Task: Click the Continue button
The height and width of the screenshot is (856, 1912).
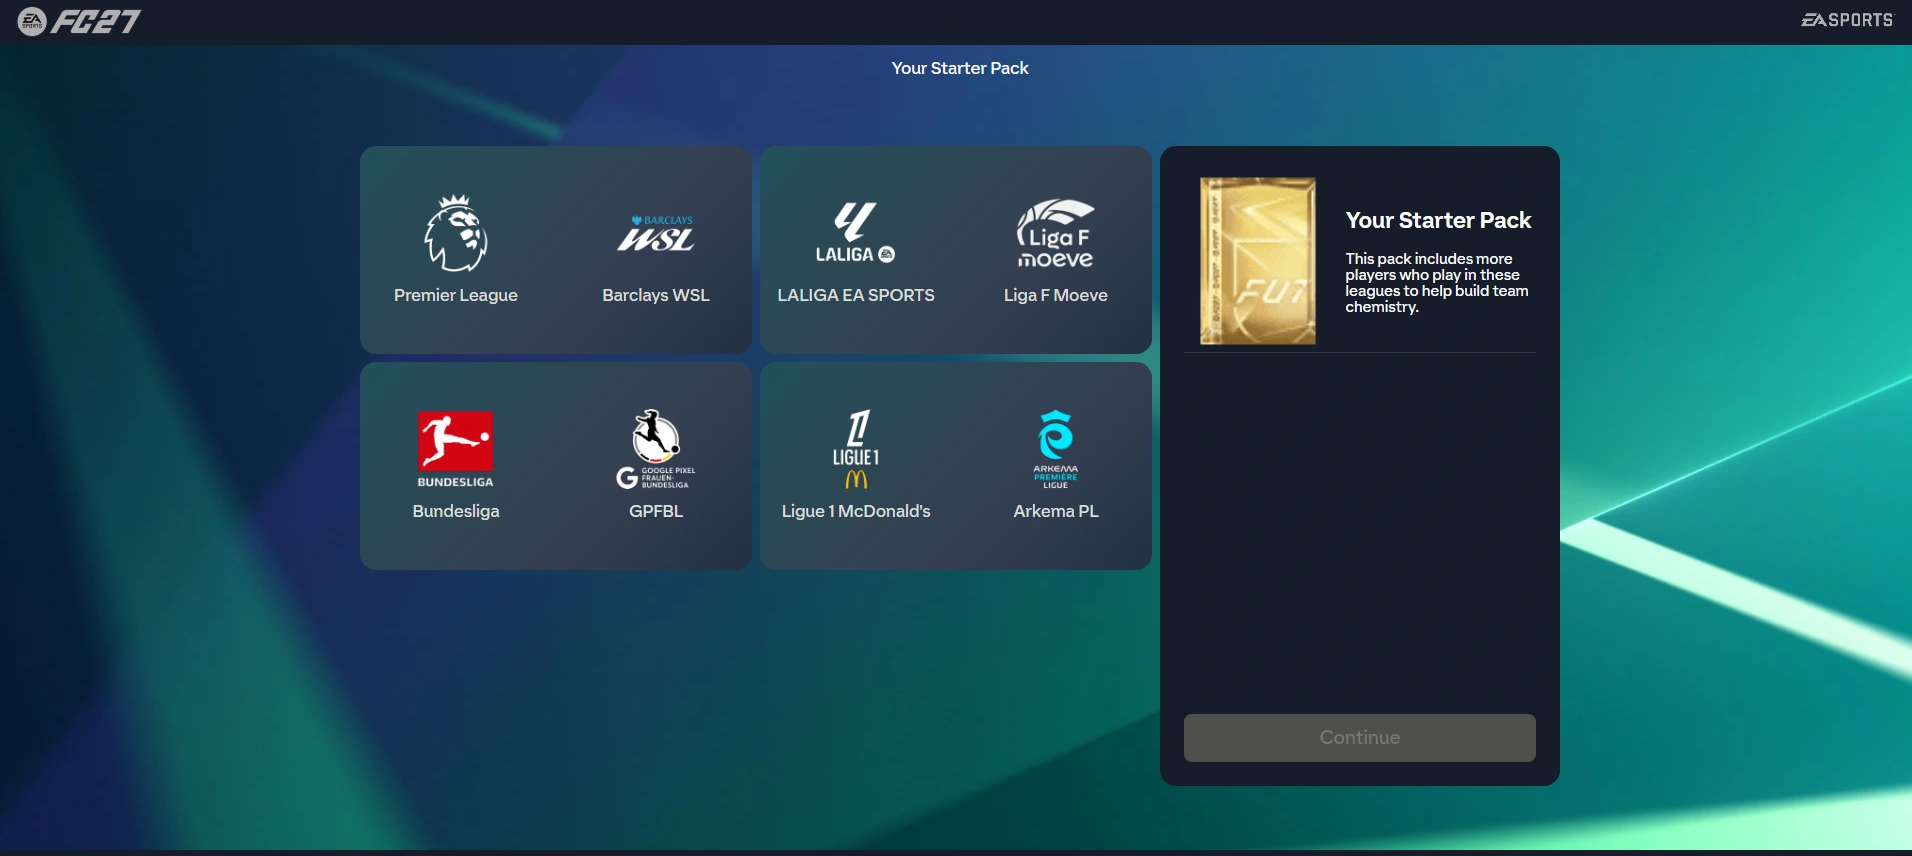Action: 1360,738
